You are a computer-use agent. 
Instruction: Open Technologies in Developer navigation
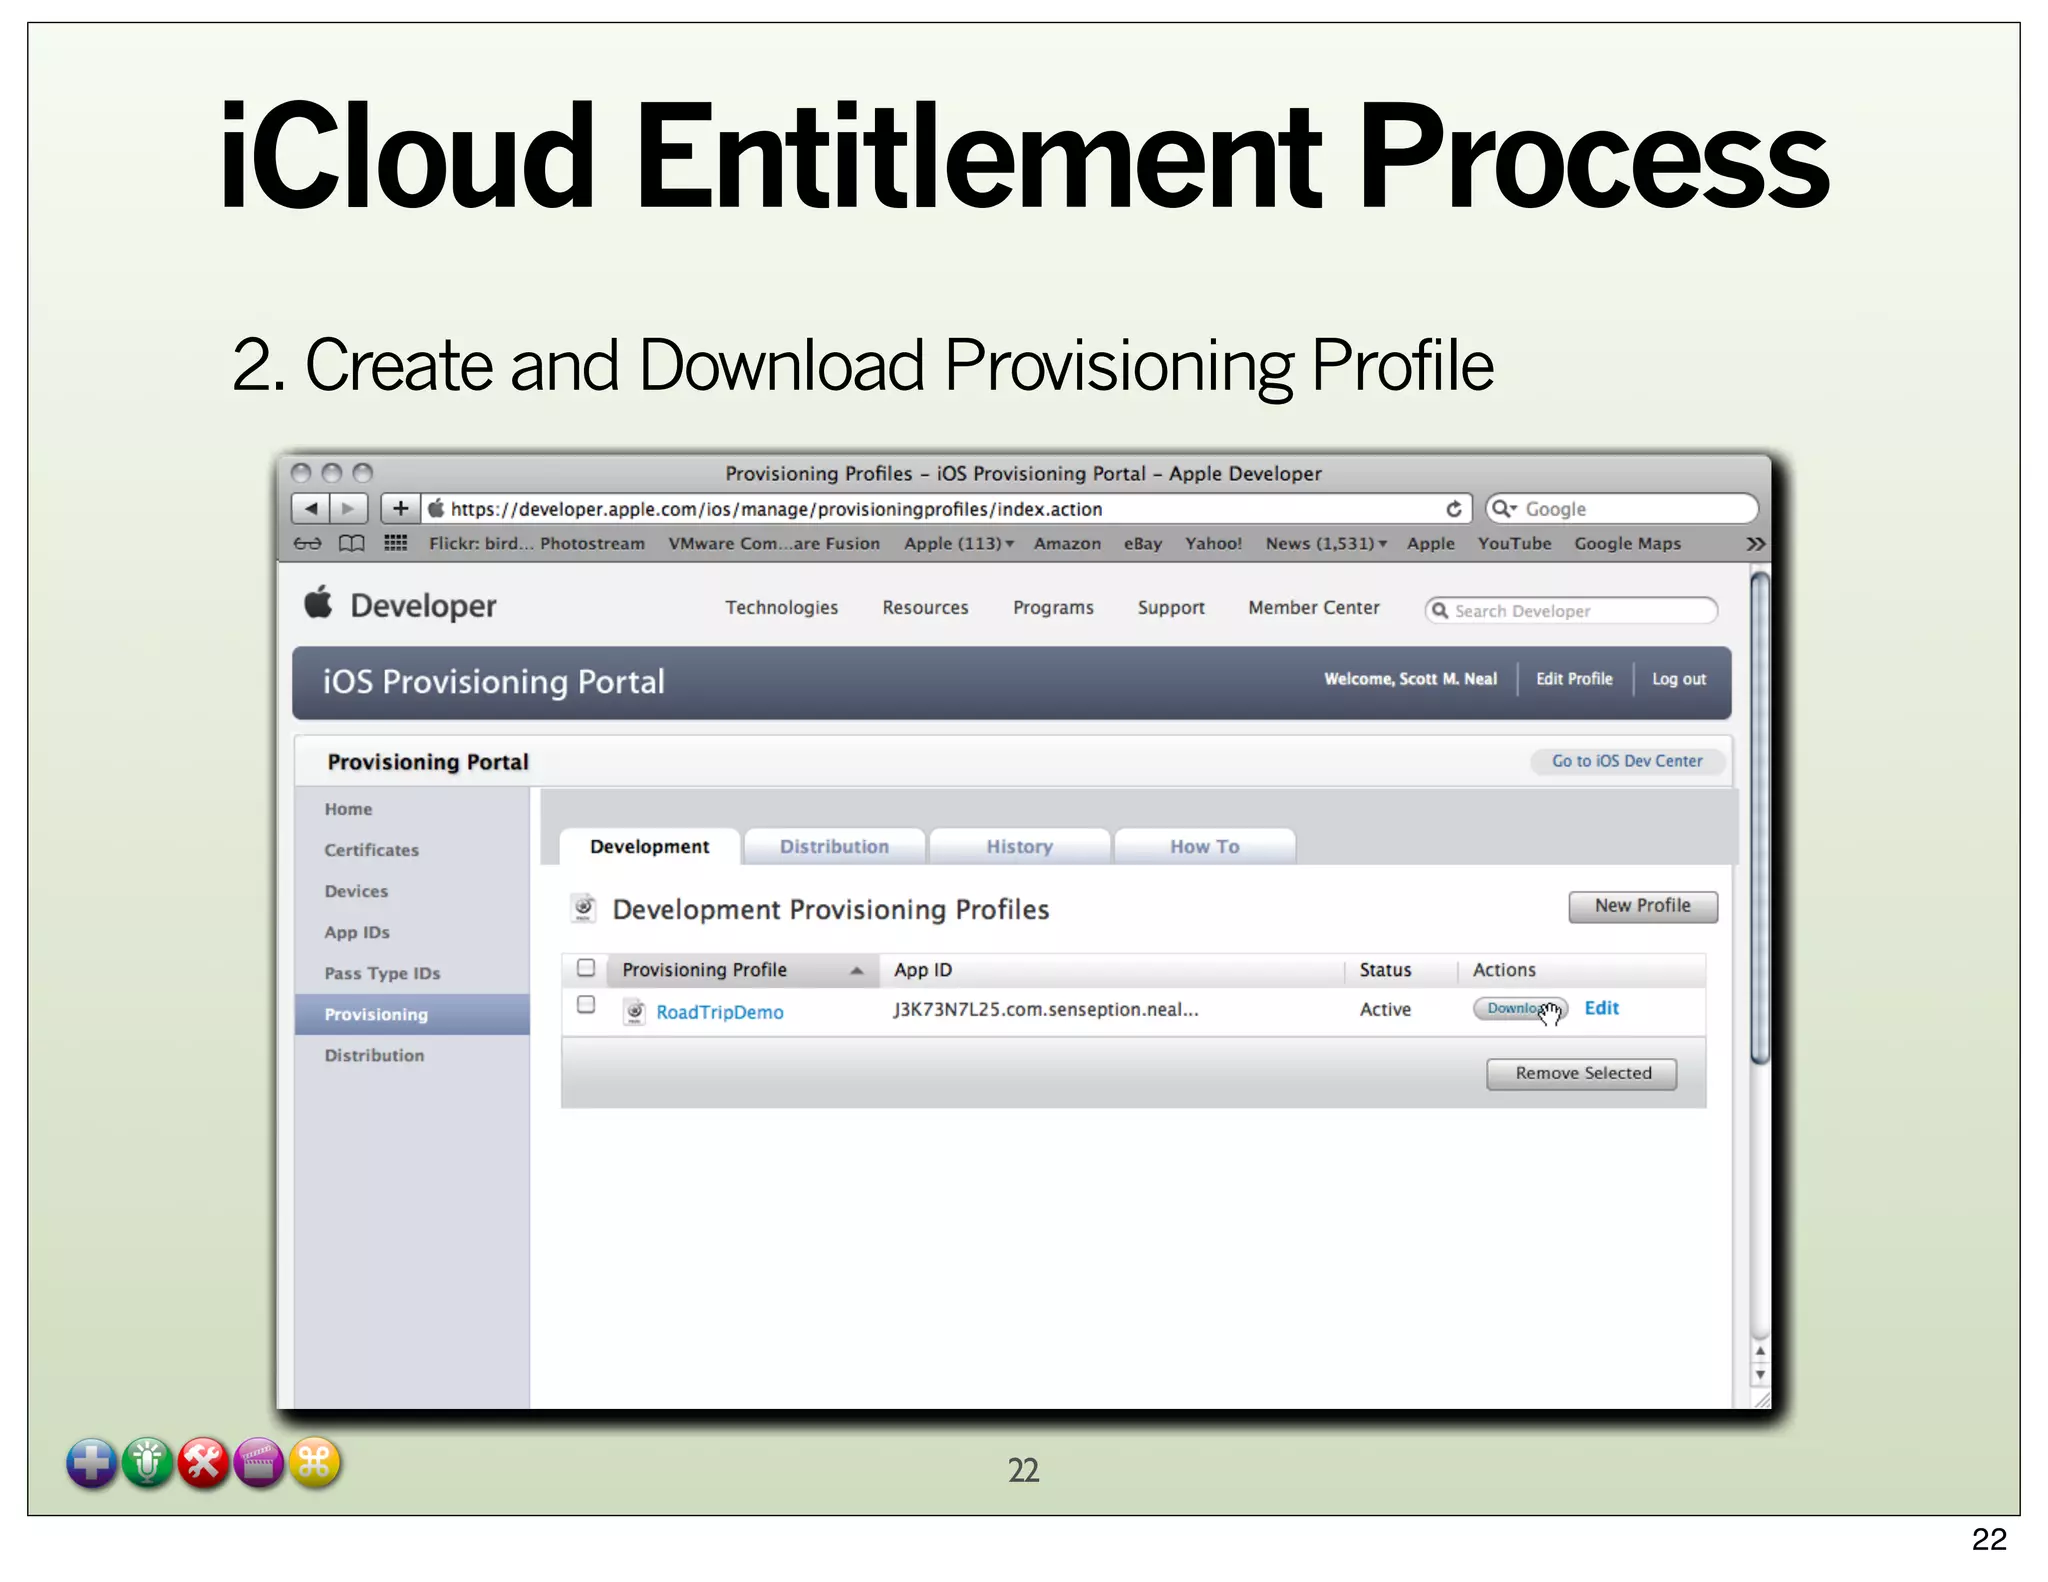(x=781, y=607)
